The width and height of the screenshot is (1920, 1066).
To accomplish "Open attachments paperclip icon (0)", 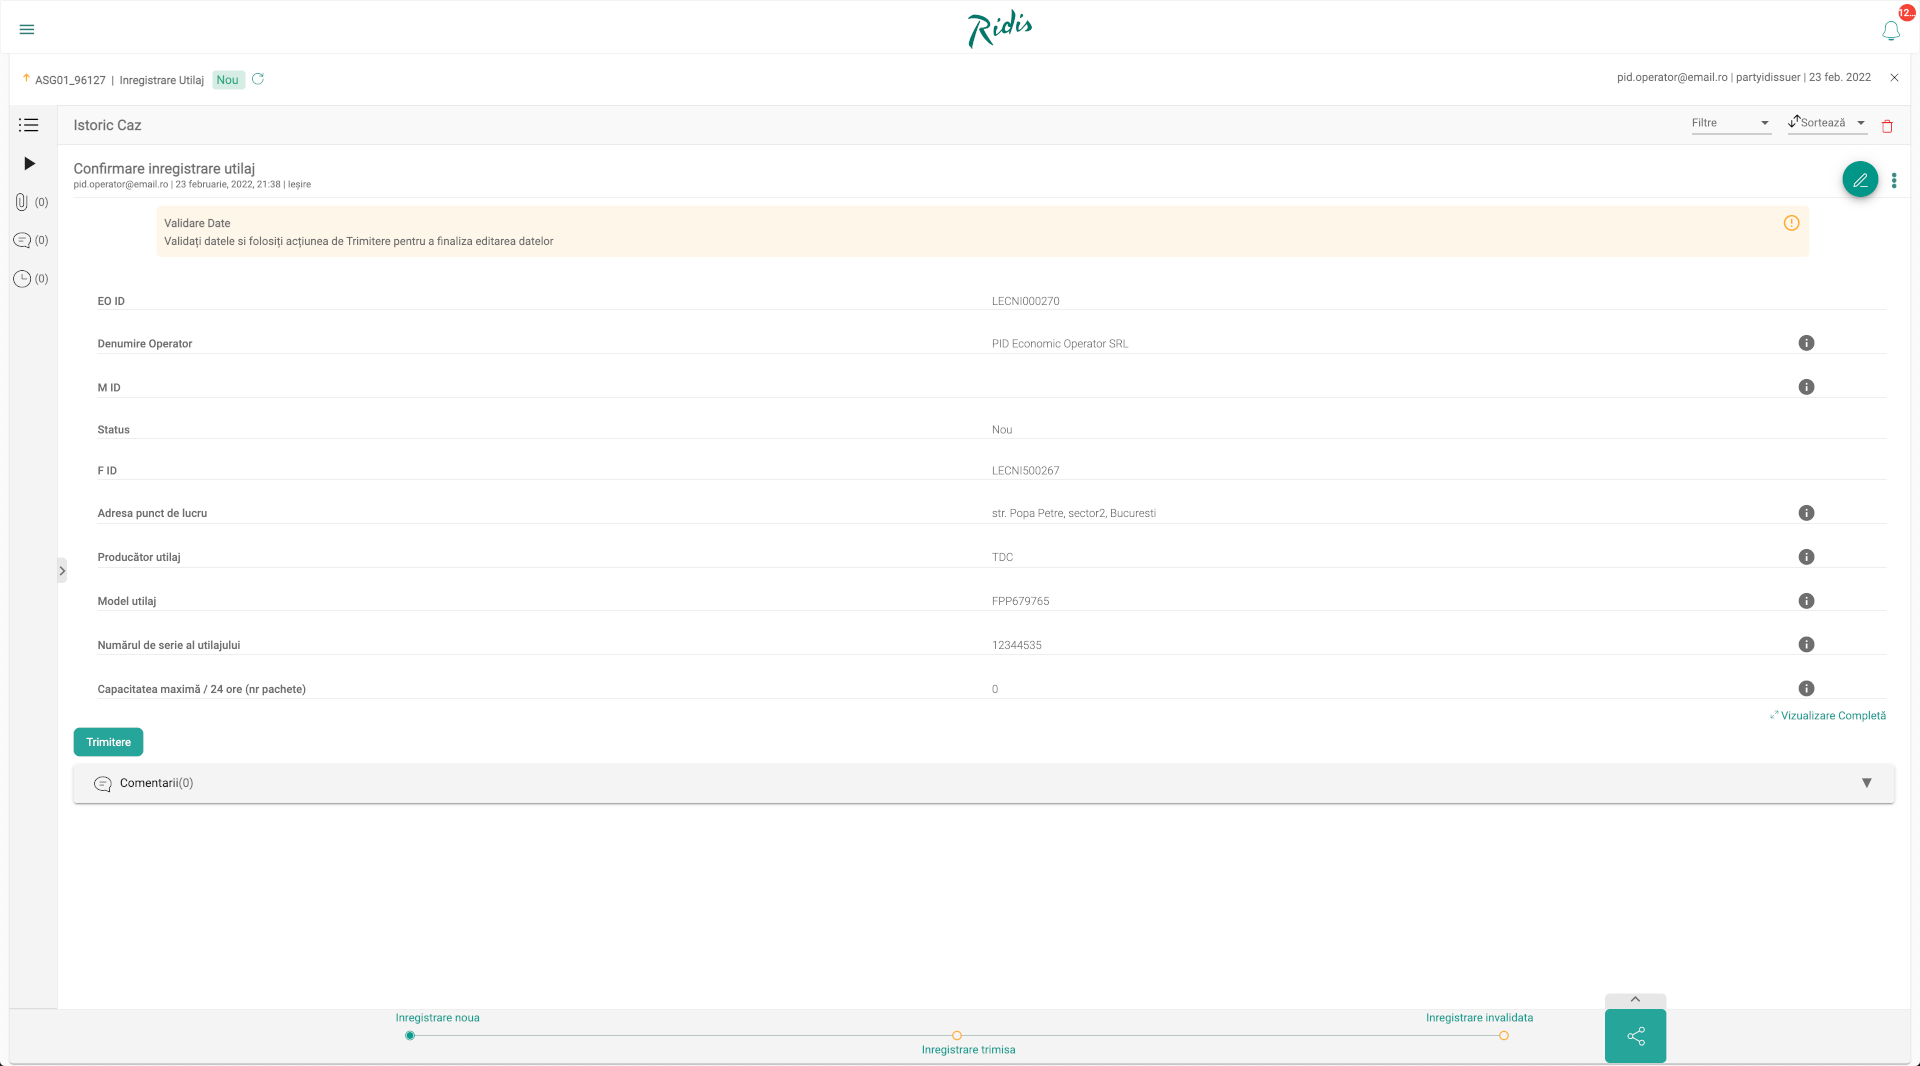I will [31, 202].
